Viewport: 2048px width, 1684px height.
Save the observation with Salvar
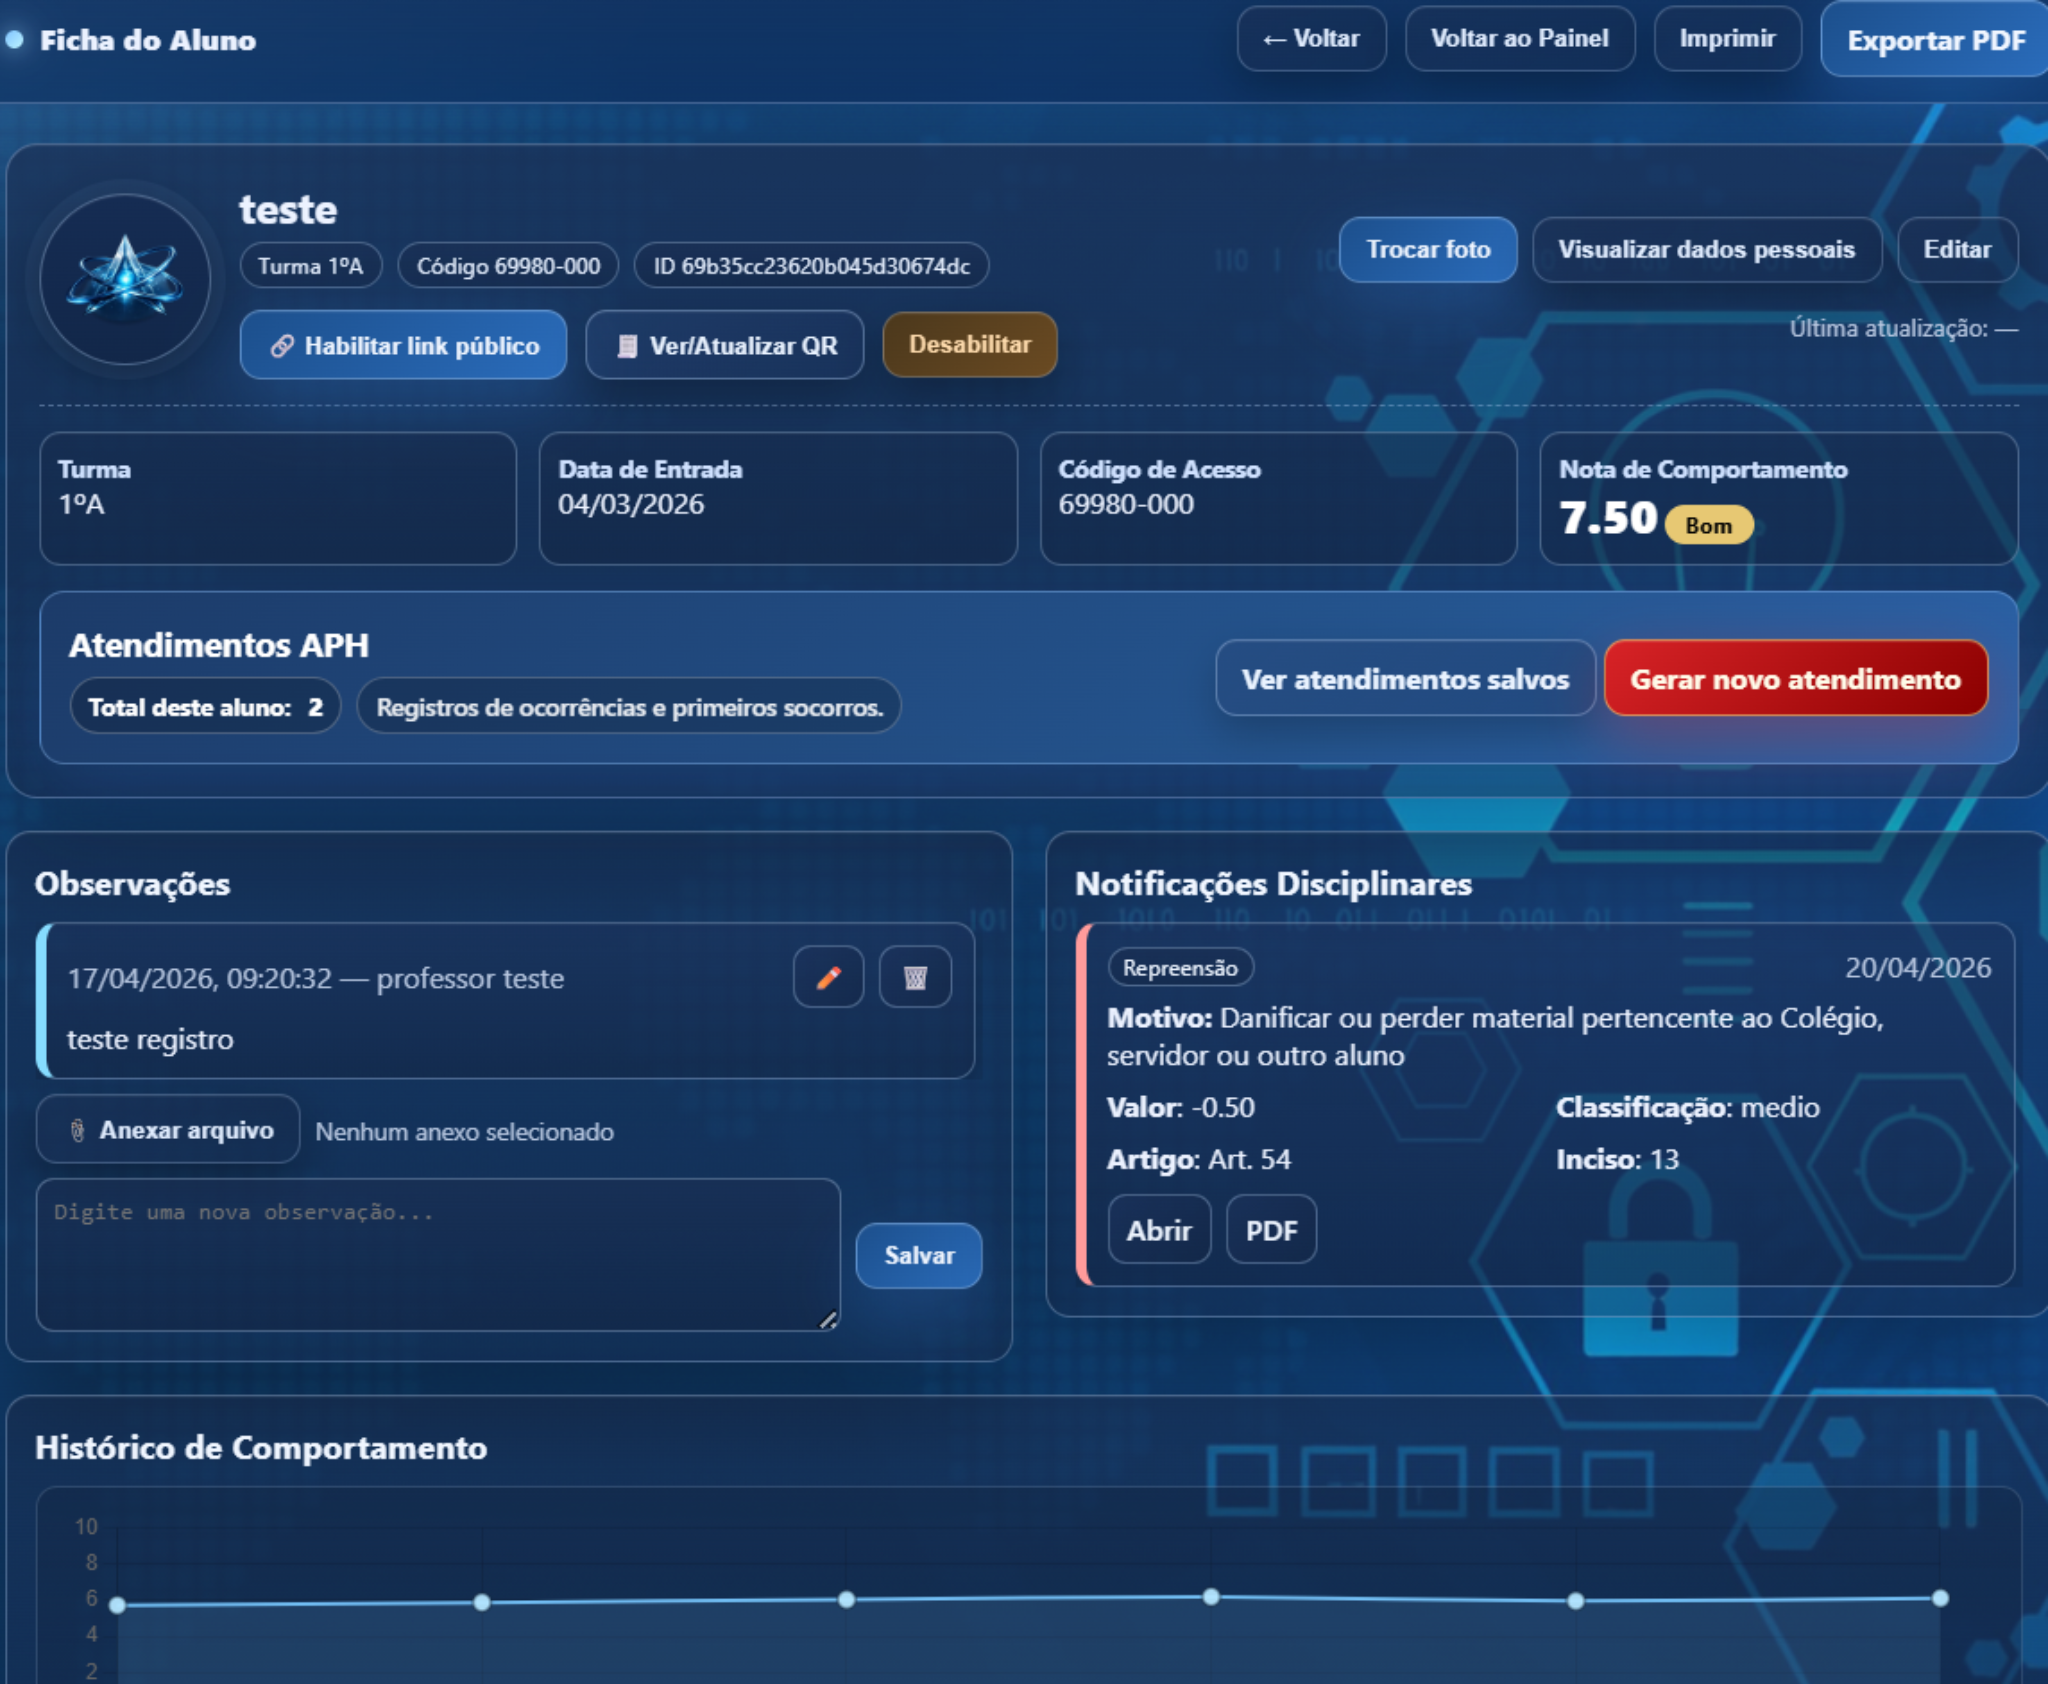coord(918,1255)
